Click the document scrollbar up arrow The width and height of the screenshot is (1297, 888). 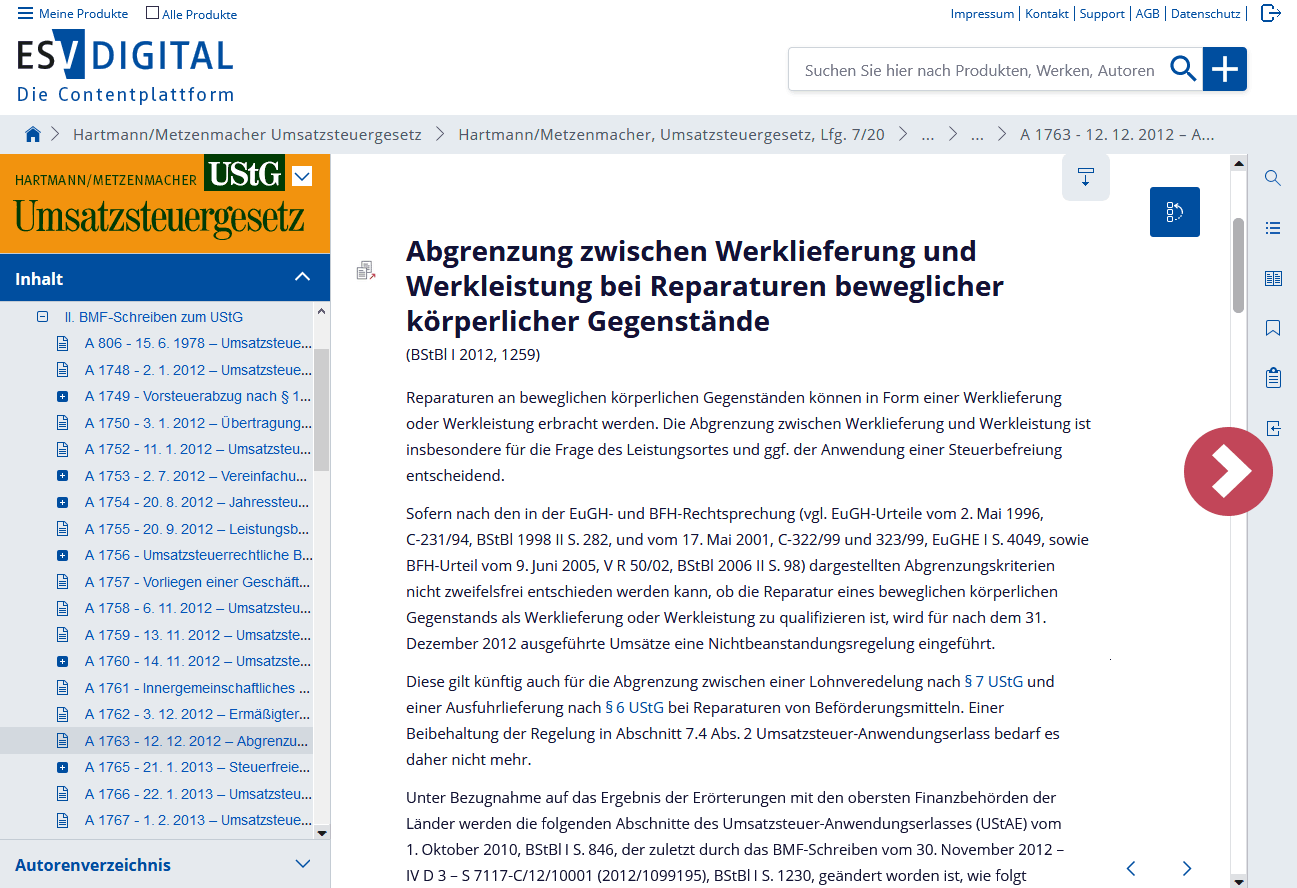point(1239,163)
